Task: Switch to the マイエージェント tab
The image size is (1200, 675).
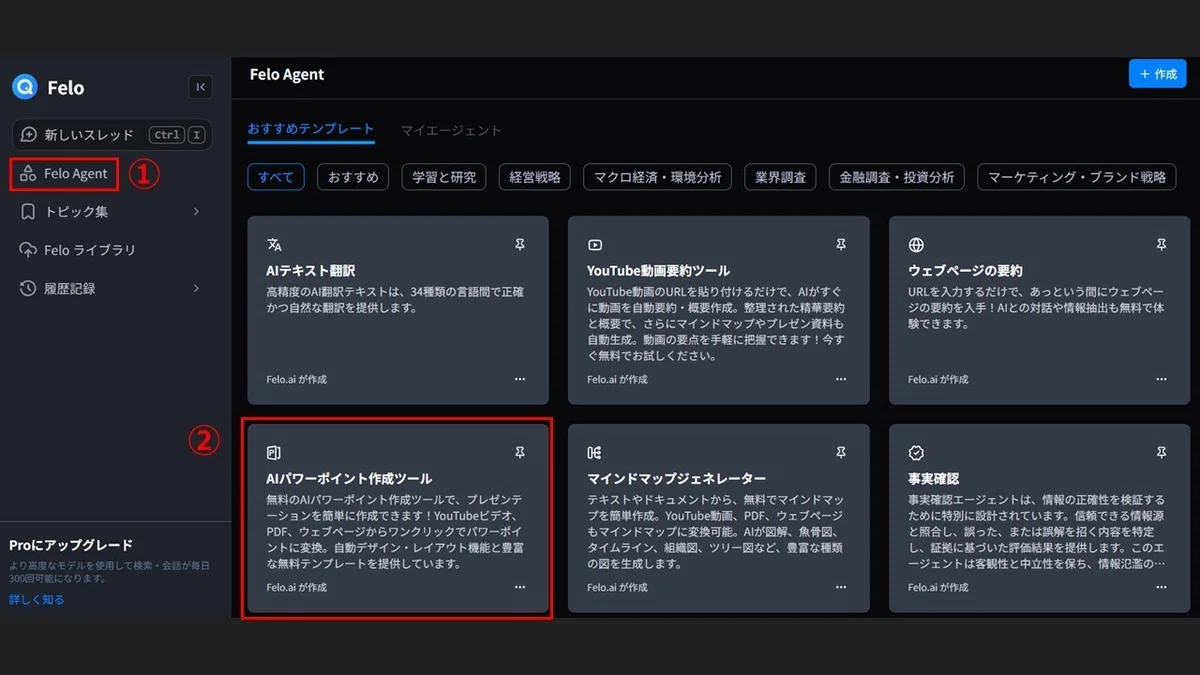Action: [x=451, y=130]
